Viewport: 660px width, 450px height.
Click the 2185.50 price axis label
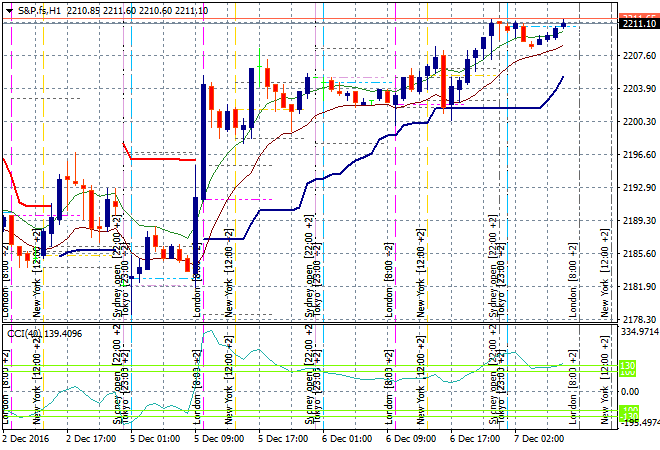(x=636, y=254)
